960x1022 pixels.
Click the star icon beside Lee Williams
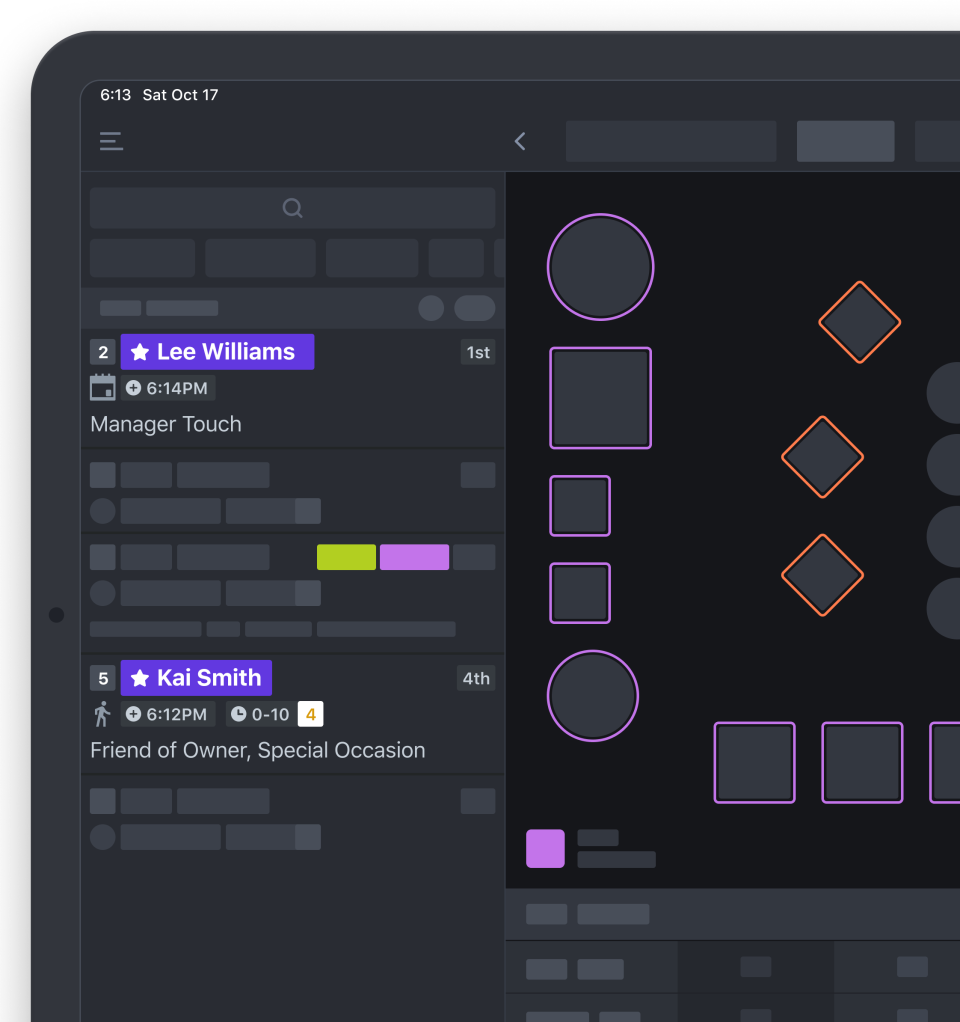click(x=139, y=352)
